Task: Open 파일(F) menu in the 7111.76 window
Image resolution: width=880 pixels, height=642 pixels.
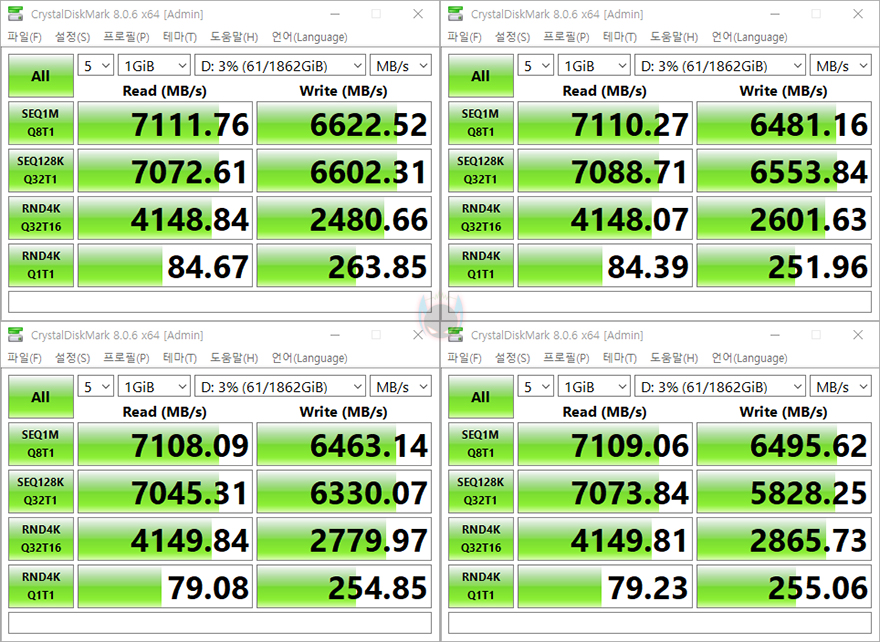Action: (24, 37)
